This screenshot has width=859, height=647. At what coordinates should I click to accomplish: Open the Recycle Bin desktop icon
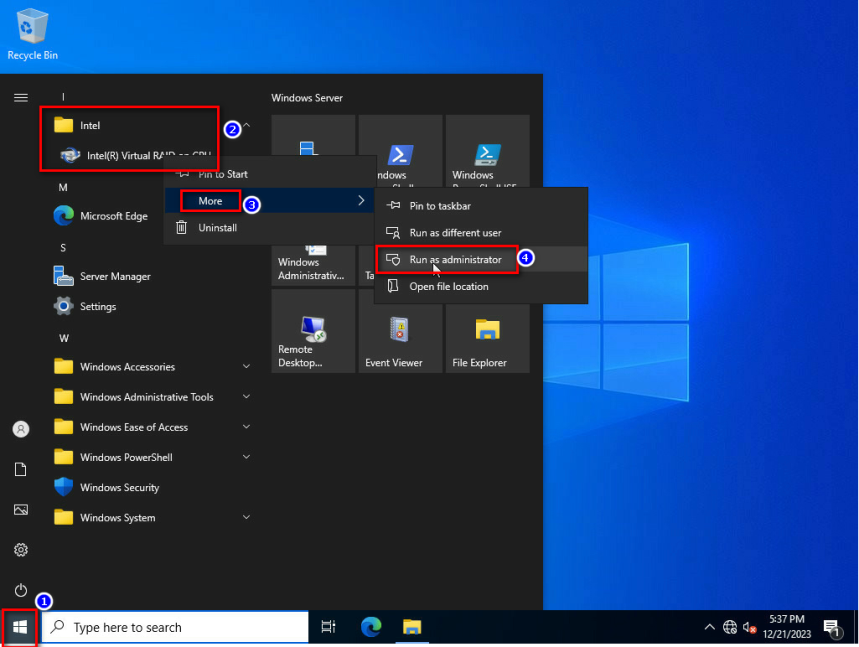coord(32,34)
